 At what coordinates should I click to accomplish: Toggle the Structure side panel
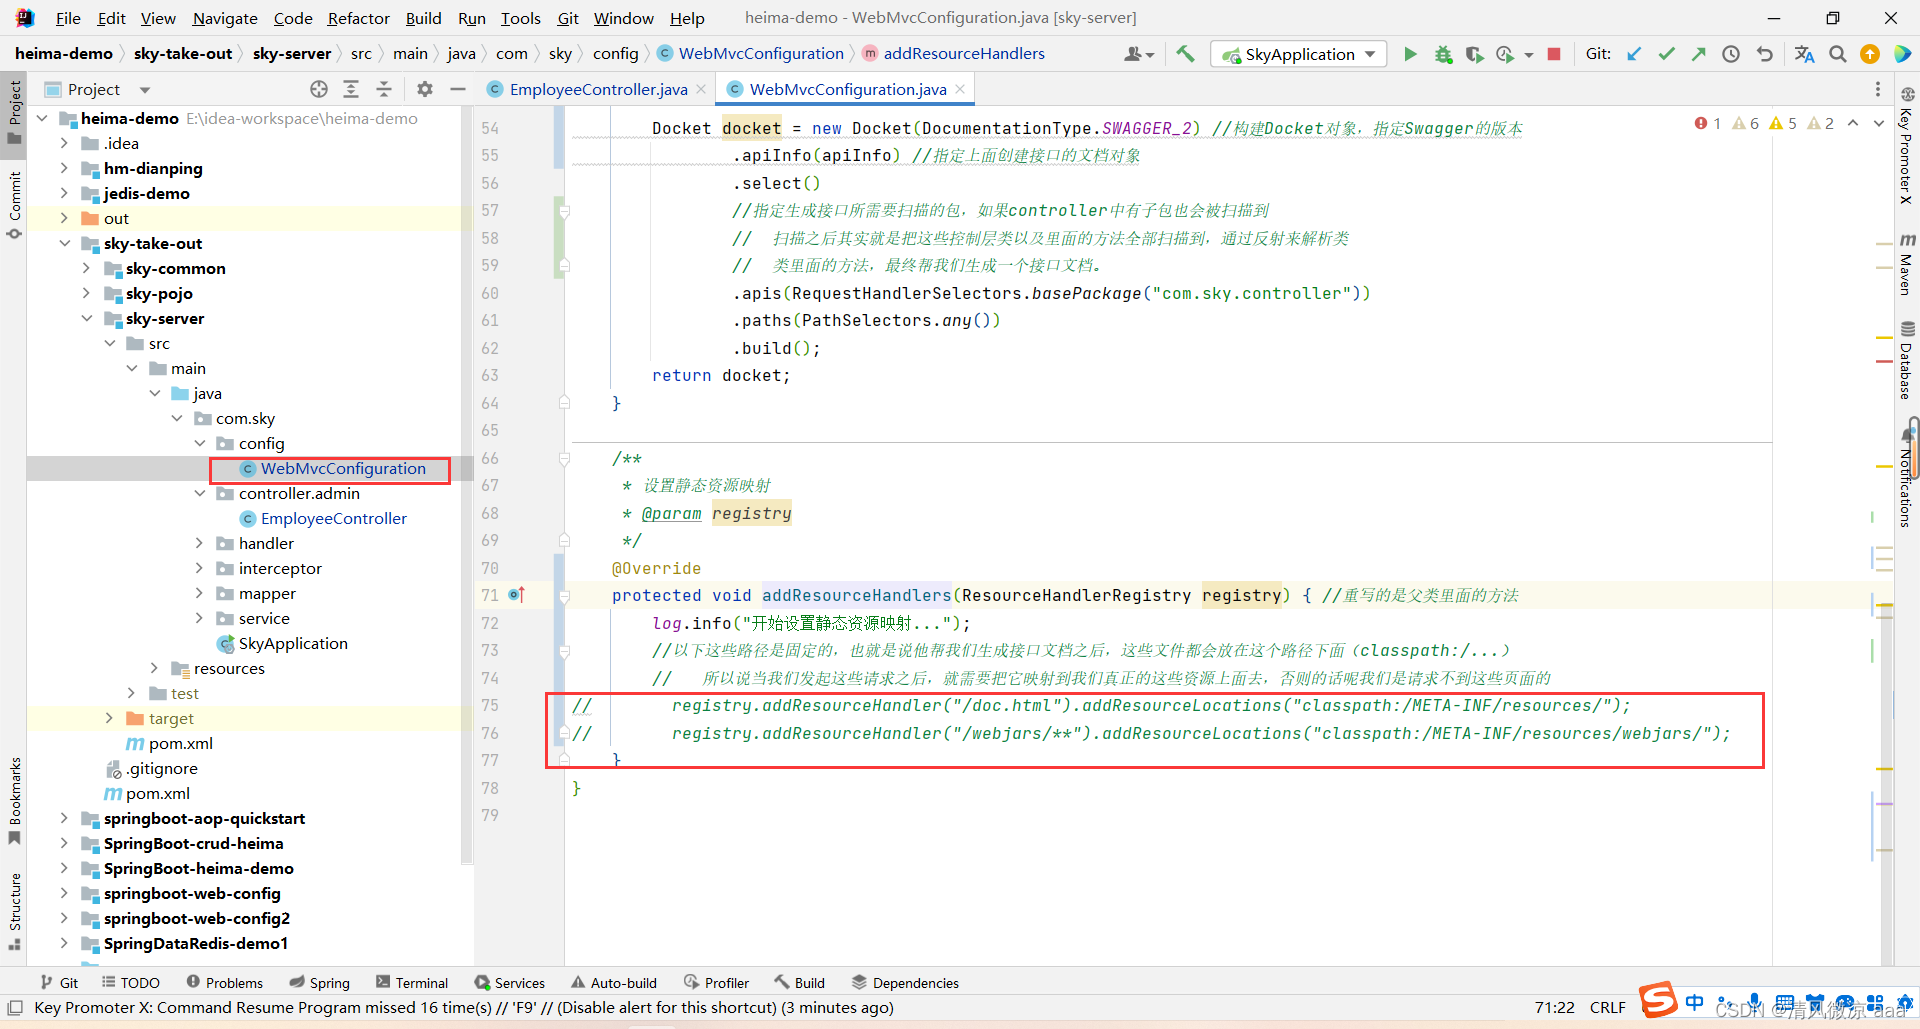14,910
